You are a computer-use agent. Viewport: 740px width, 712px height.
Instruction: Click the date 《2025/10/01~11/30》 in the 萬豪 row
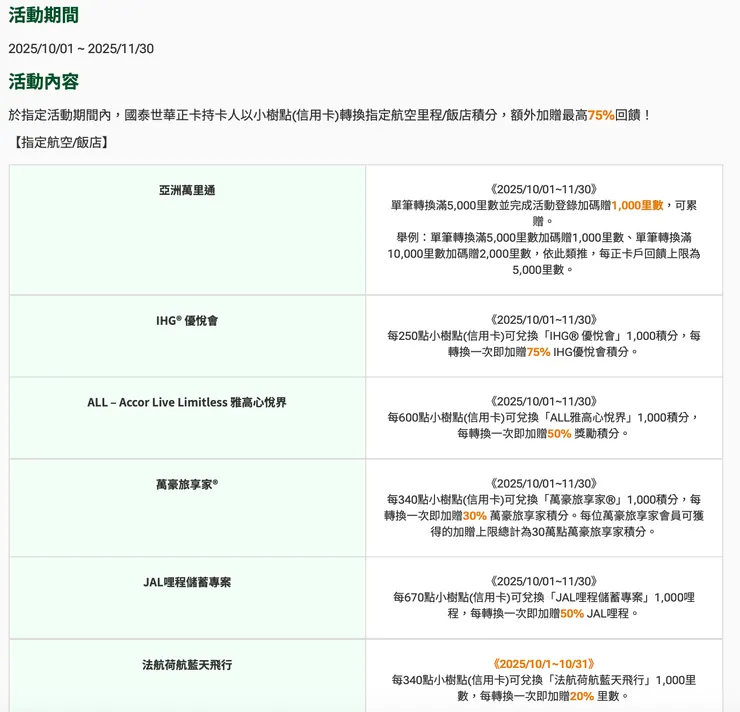click(x=544, y=484)
